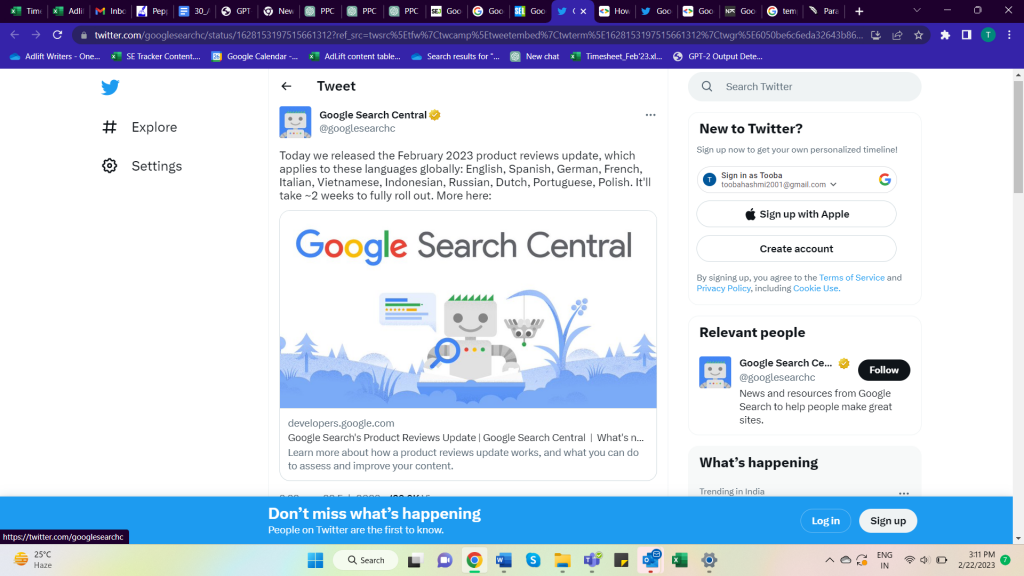
Task: Open Chrome's three-dot menu
Action: 1010,35
